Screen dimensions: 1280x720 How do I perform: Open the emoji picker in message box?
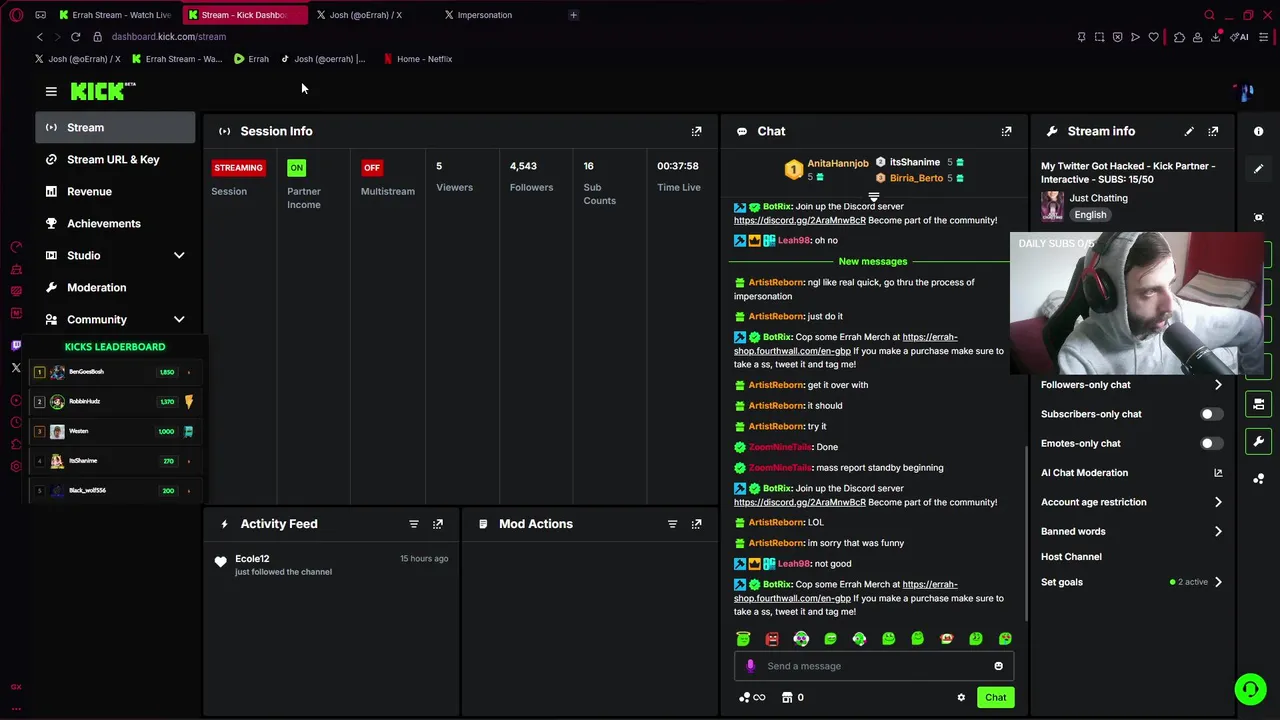[998, 666]
